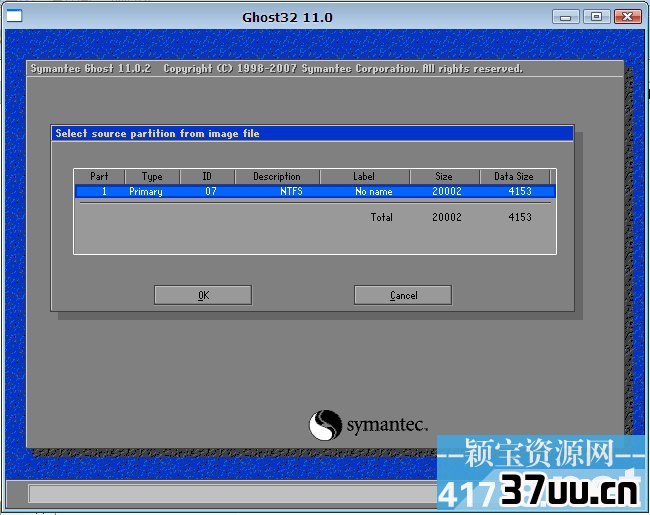Screen dimensions: 650x515
Task: Close the Ghost32 11.0 window
Action: [628, 17]
